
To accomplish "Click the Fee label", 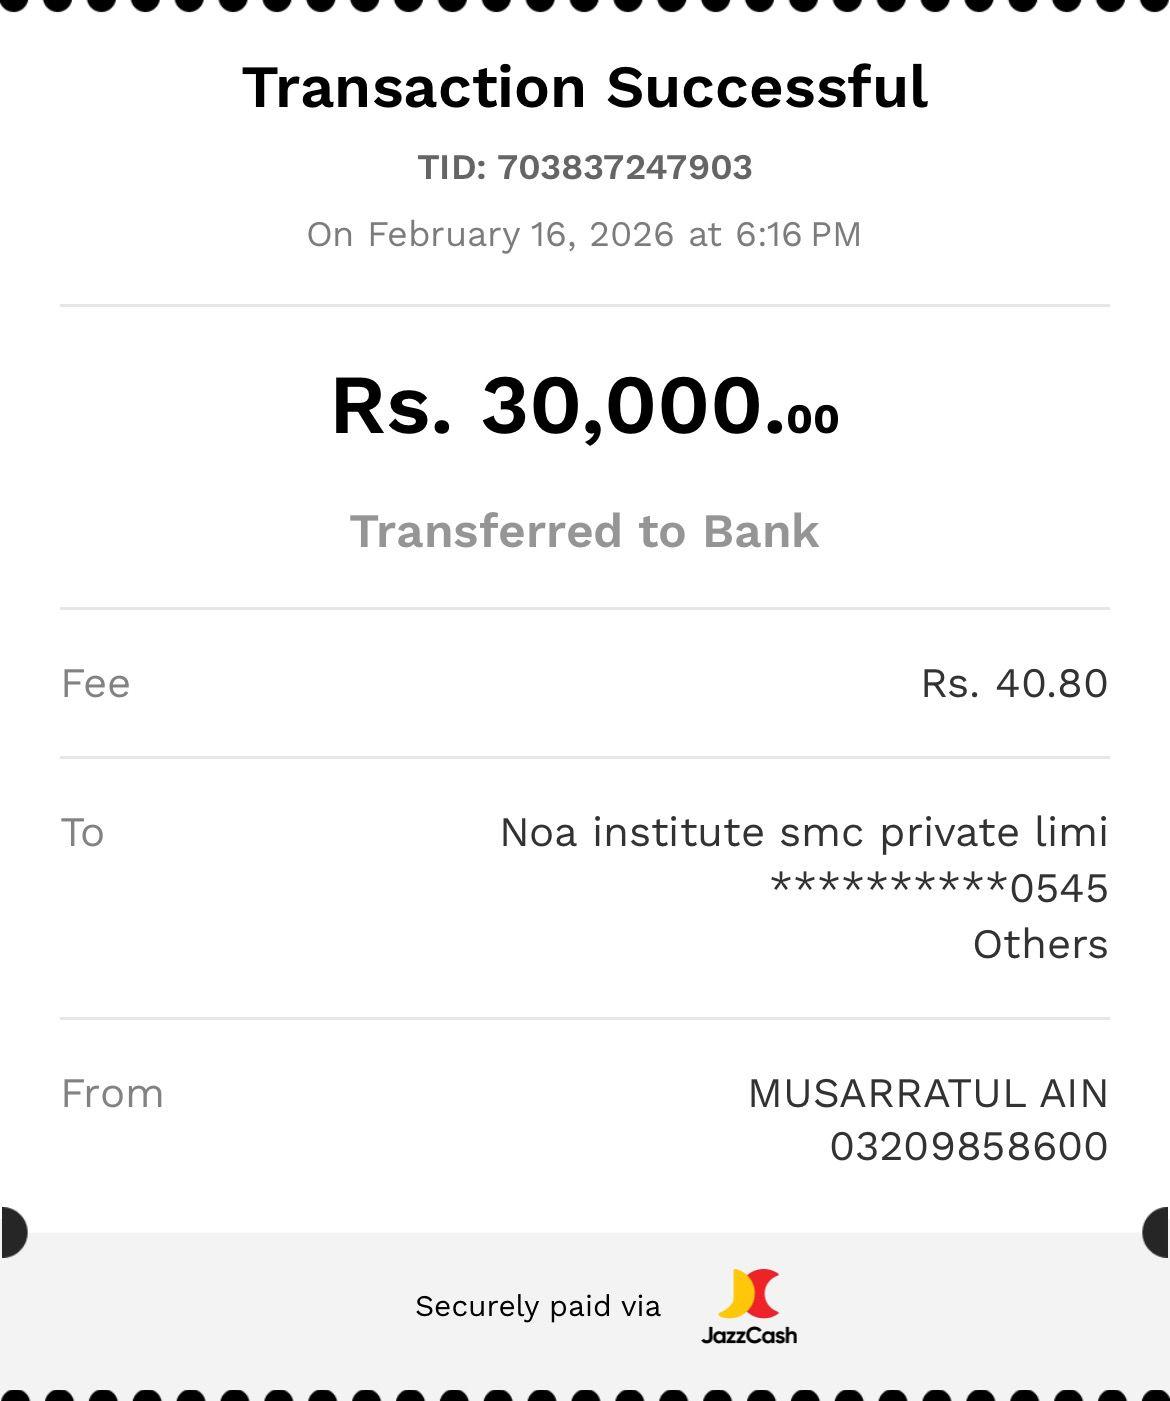I will click(96, 684).
